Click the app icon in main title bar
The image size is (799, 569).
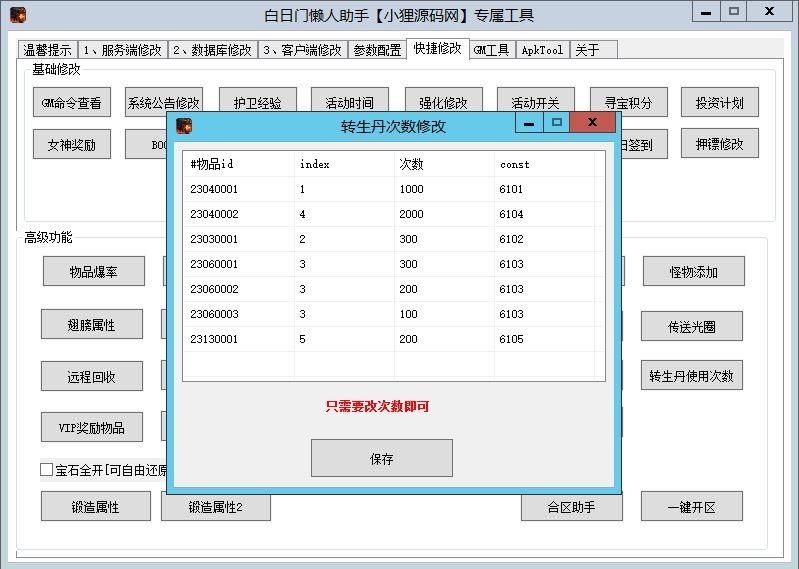click(17, 15)
